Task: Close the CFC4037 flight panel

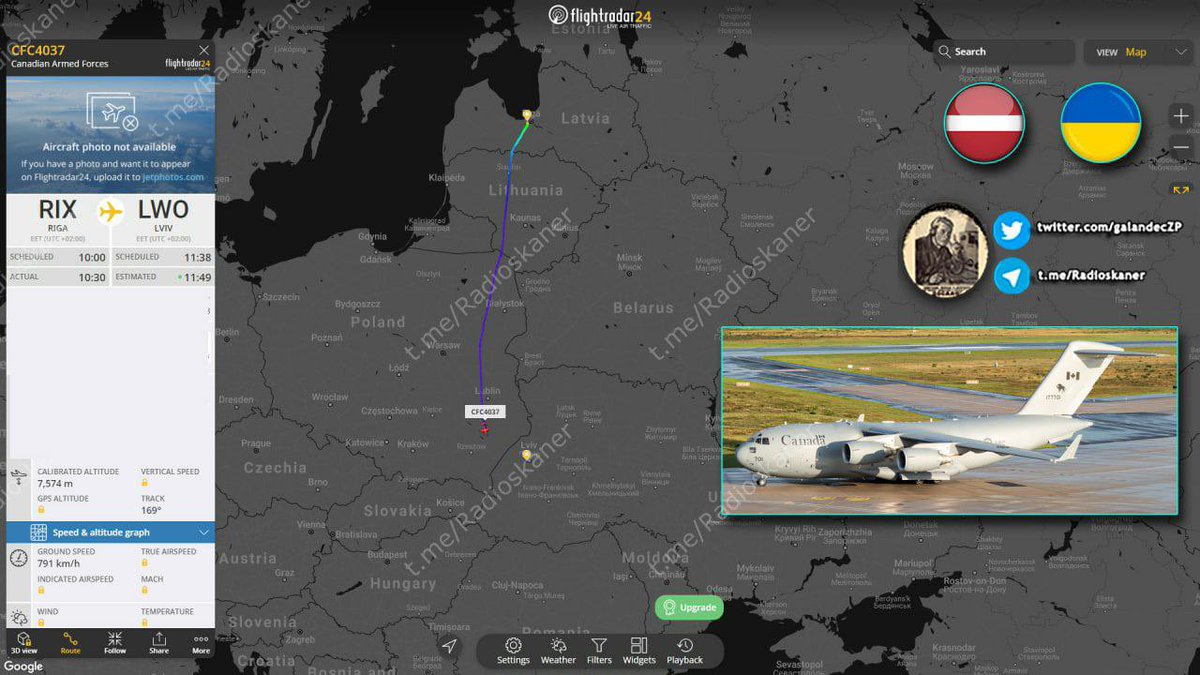Action: click(x=204, y=50)
